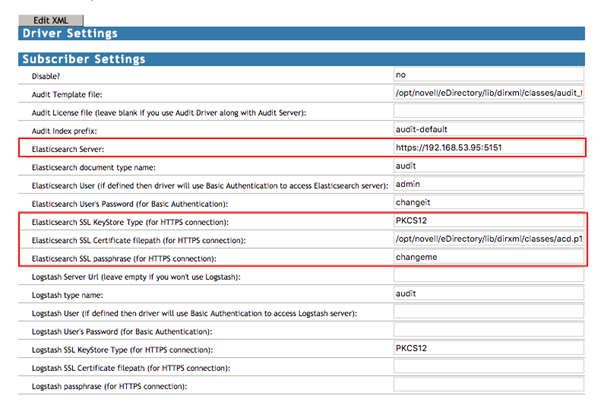
Task: Click the Disable? field showing no
Action: (x=488, y=75)
